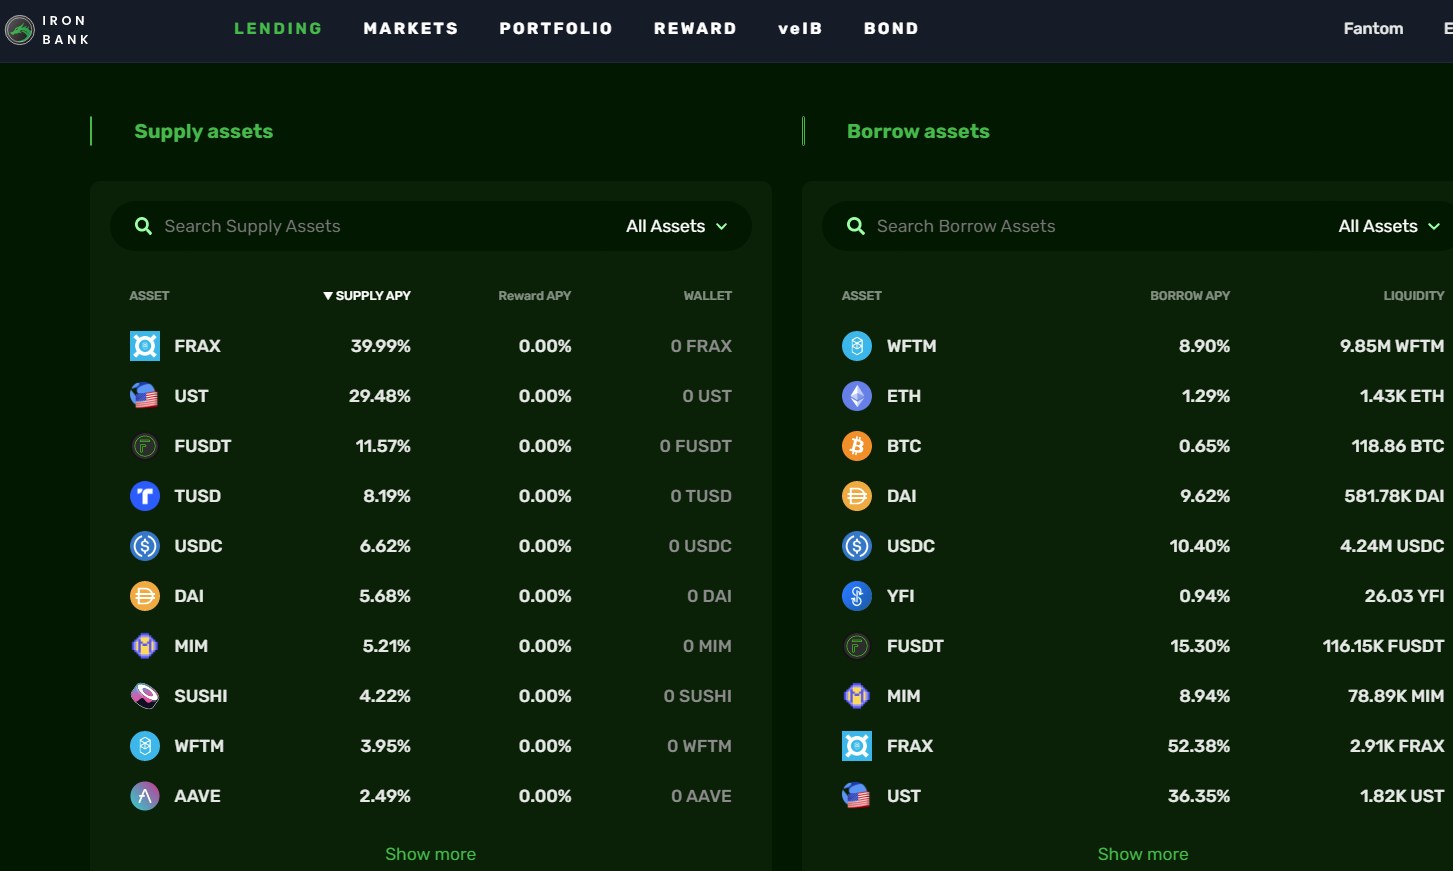Viewport: 1453px width, 871px height.
Task: Click the ASSET header in Supply assets
Action: click(x=149, y=295)
